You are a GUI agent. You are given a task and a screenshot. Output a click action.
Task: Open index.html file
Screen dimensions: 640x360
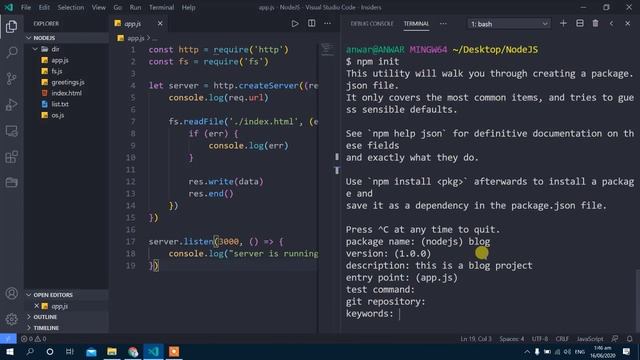pyautogui.click(x=67, y=93)
